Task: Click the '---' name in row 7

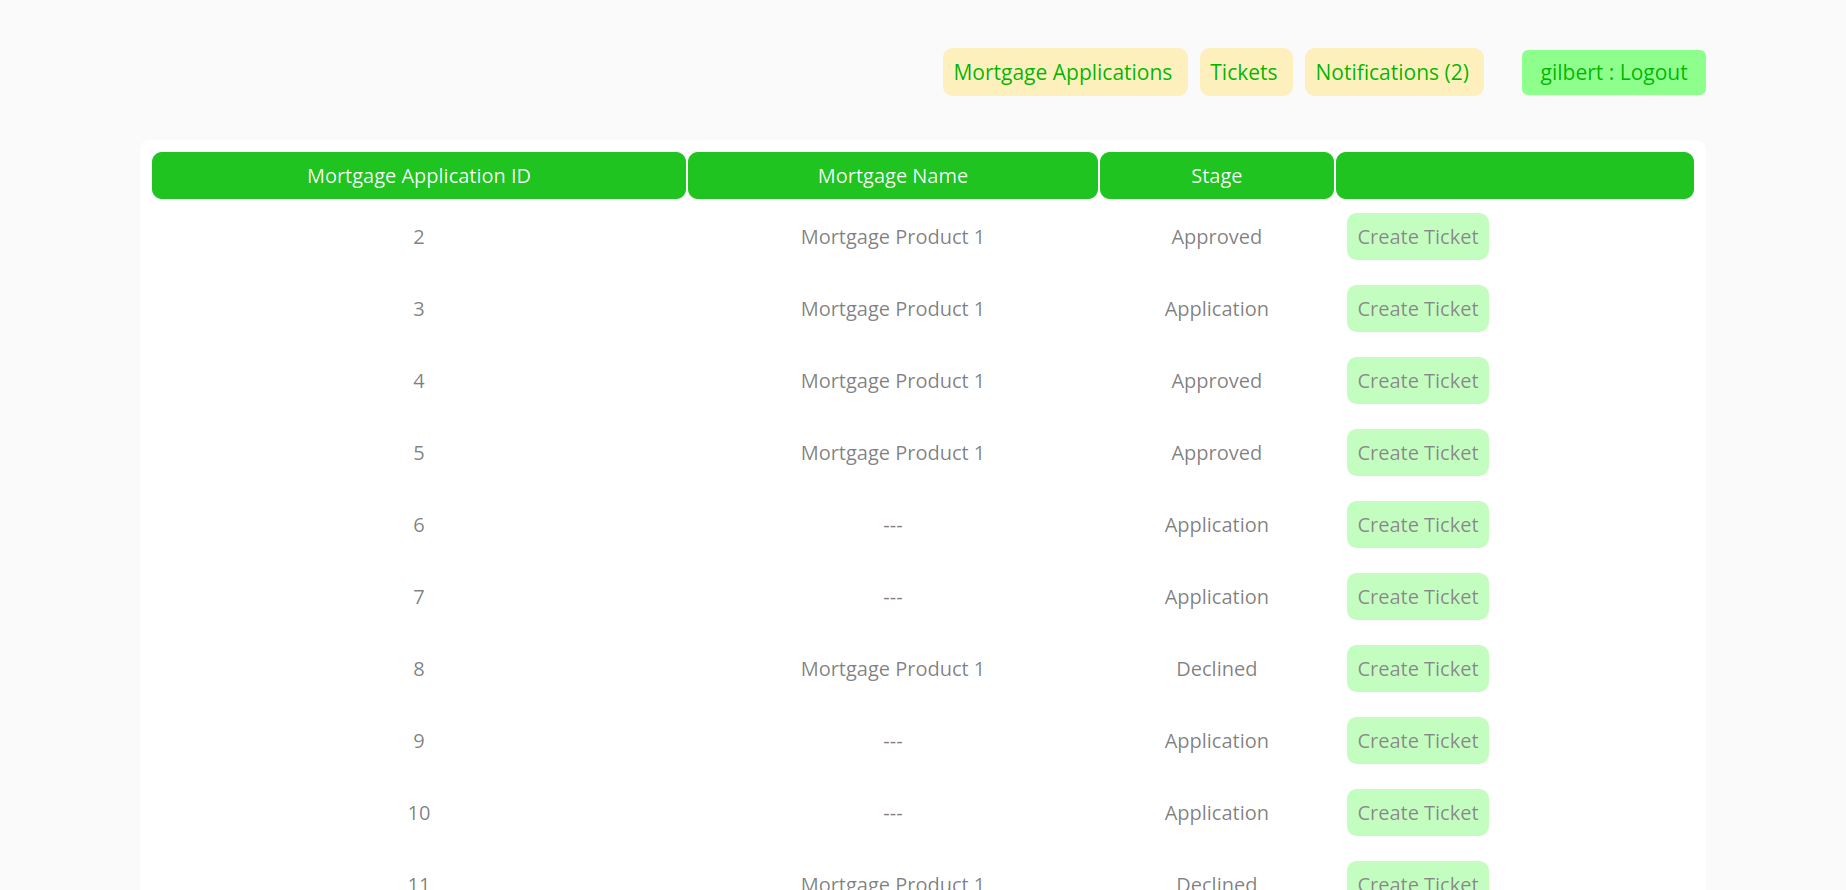Action: (893, 597)
